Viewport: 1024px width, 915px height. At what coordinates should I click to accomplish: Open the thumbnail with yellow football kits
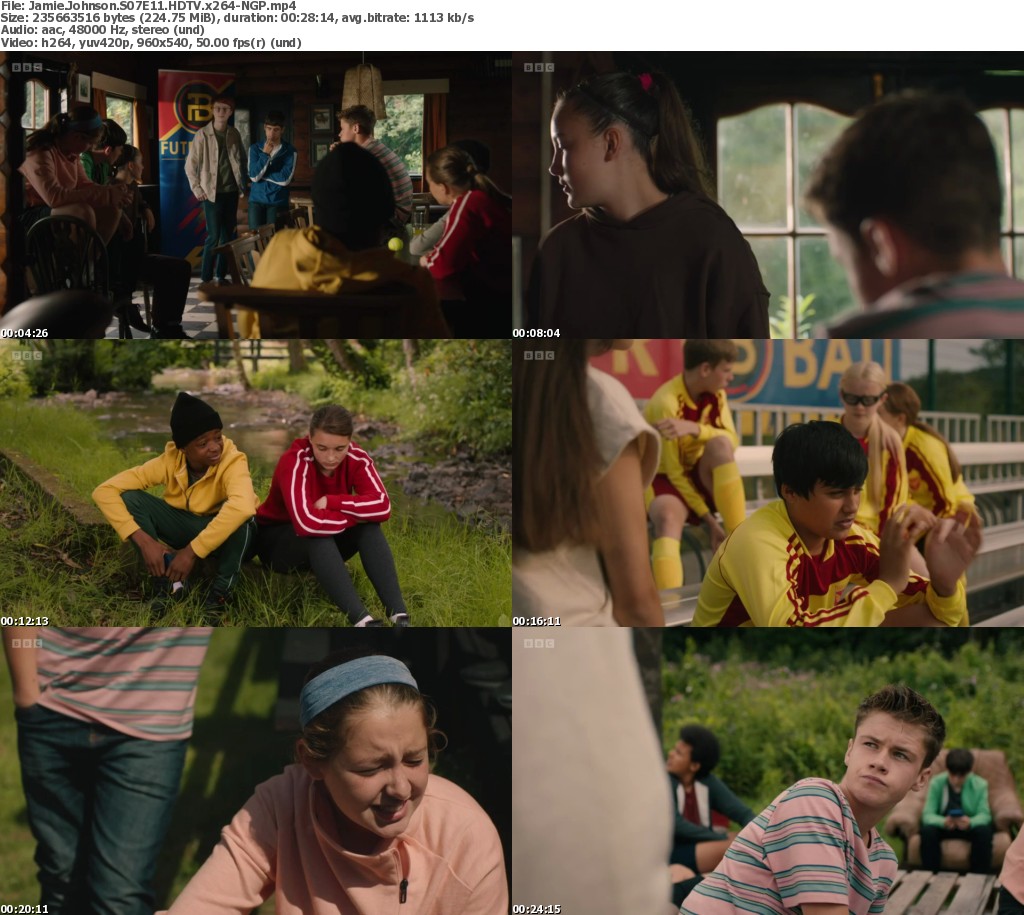(768, 483)
